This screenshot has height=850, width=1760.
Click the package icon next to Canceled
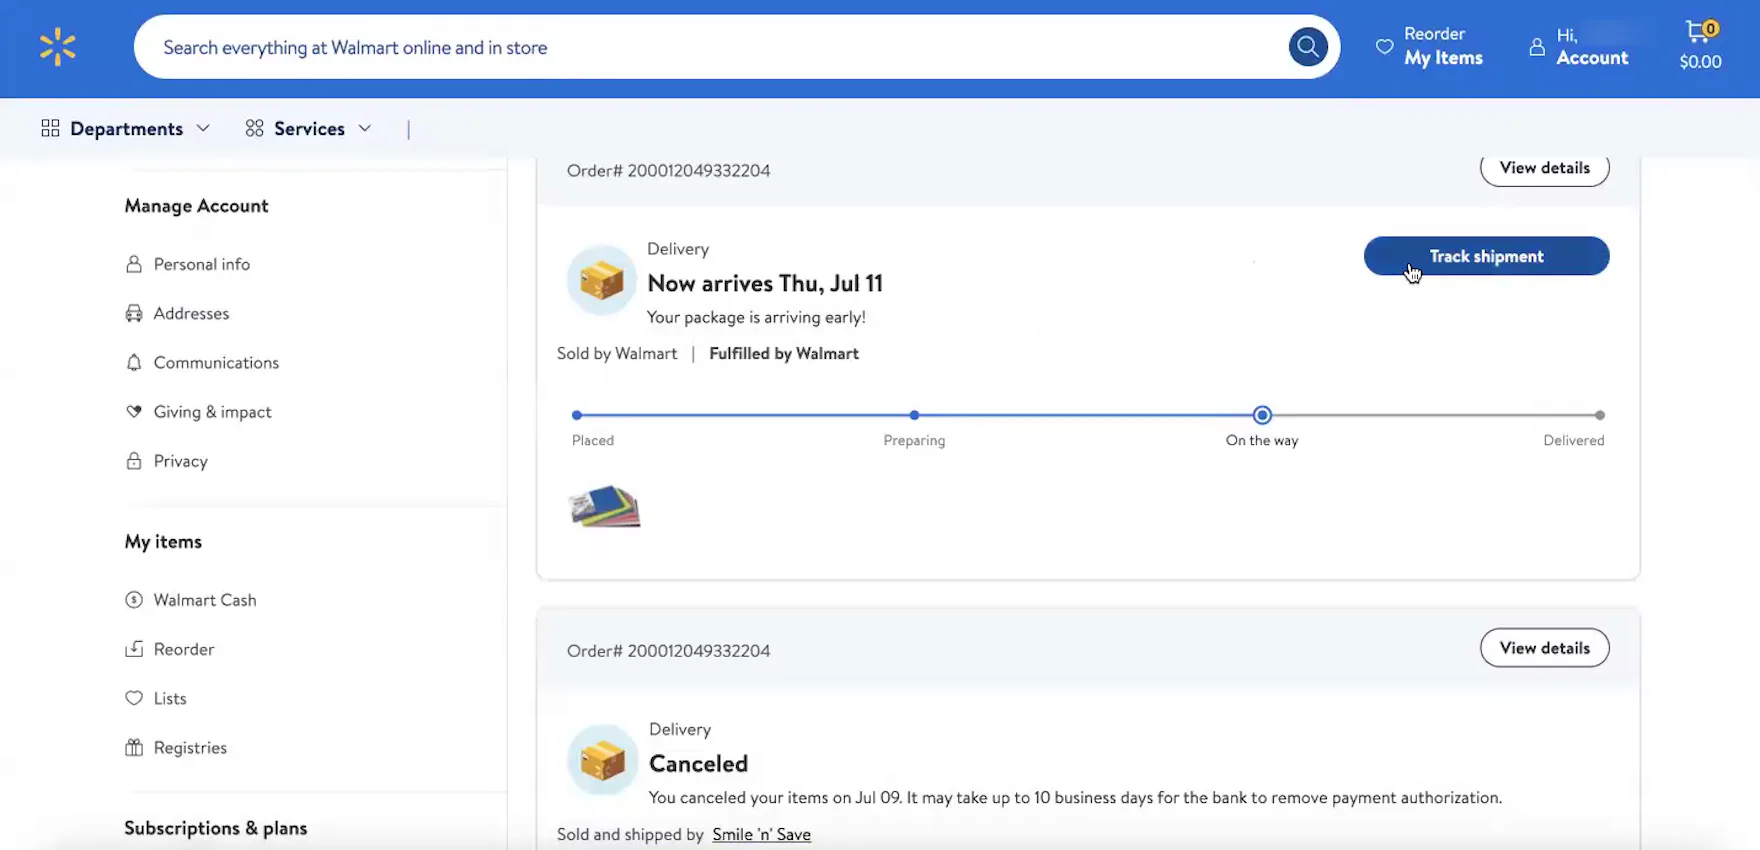pyautogui.click(x=602, y=760)
